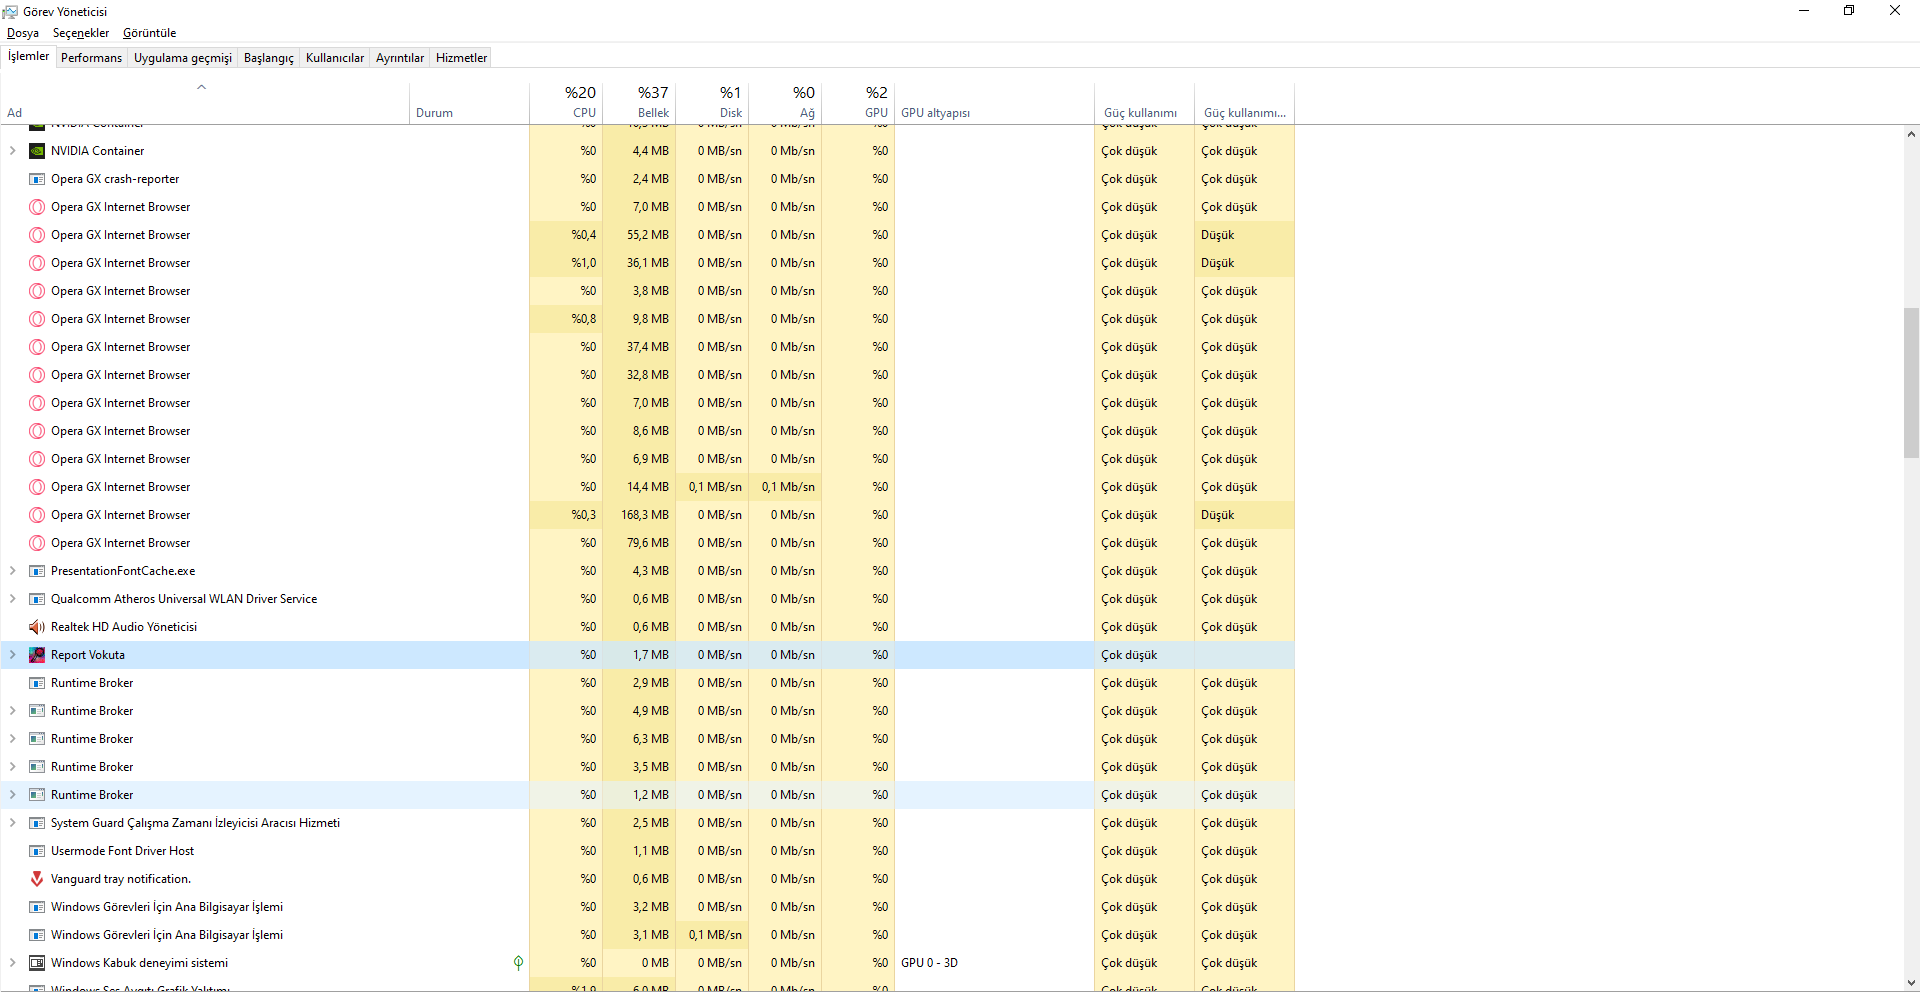Click the 168,3 MB memory cell
This screenshot has height=997, width=1920.
coord(639,515)
